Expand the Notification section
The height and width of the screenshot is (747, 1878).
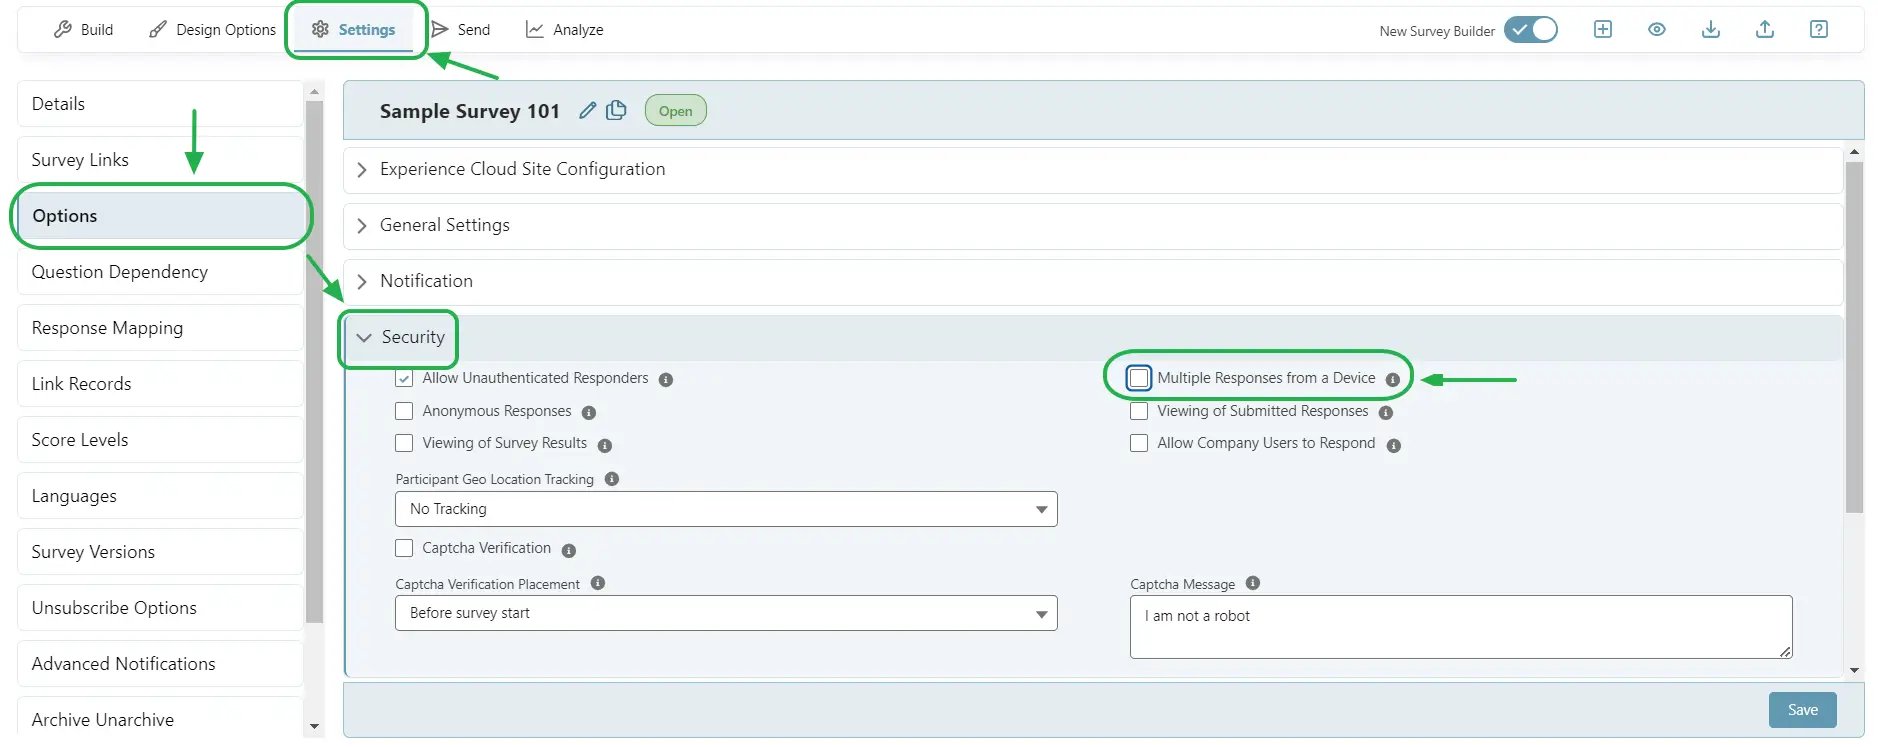click(1093, 282)
